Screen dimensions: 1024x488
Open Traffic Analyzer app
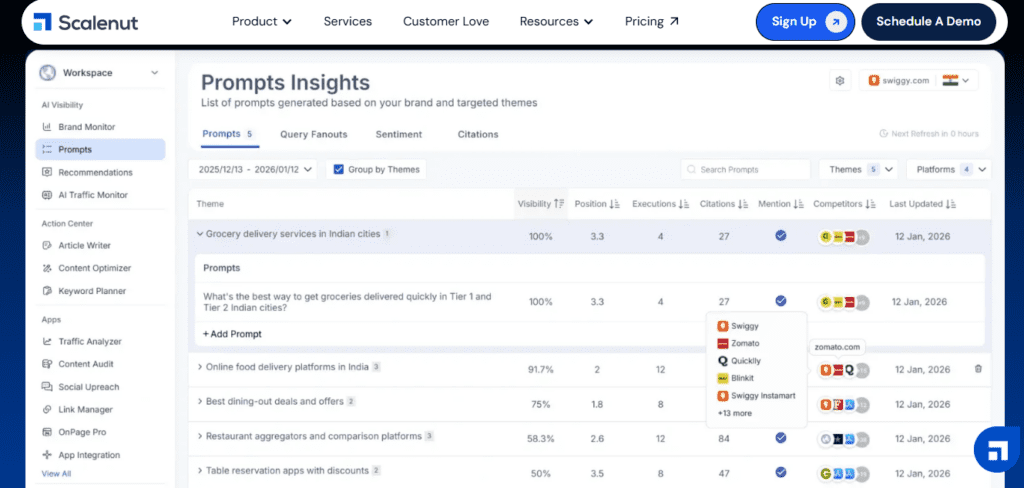pyautogui.click(x=89, y=341)
